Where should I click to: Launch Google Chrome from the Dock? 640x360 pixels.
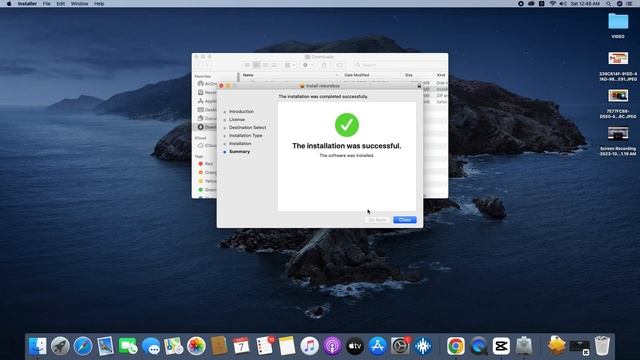pos(456,346)
